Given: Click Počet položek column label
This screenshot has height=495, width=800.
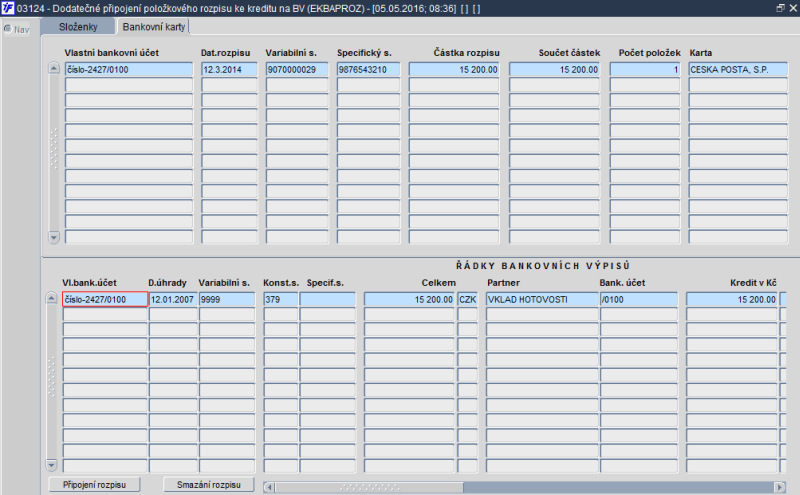Looking at the screenshot, I should (x=649, y=53).
